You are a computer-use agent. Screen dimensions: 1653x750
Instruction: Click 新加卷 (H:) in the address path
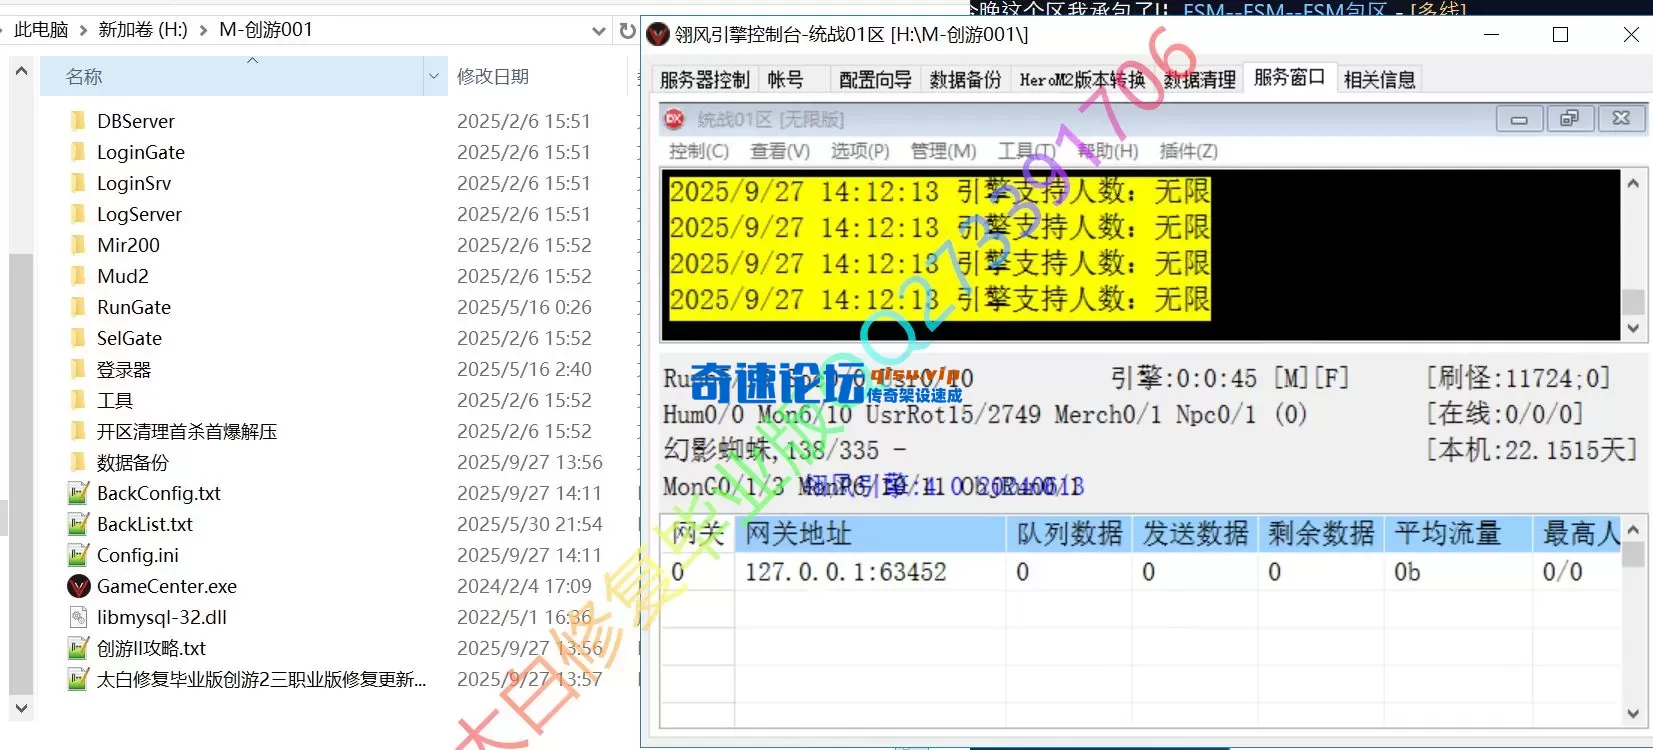click(x=143, y=30)
